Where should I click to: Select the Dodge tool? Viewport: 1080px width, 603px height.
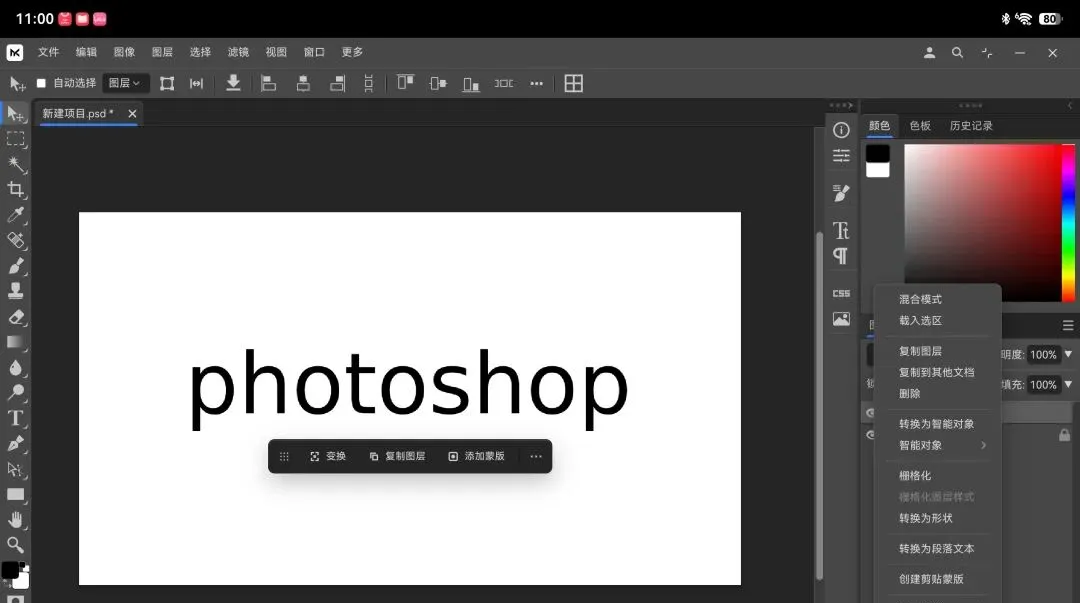[15, 393]
